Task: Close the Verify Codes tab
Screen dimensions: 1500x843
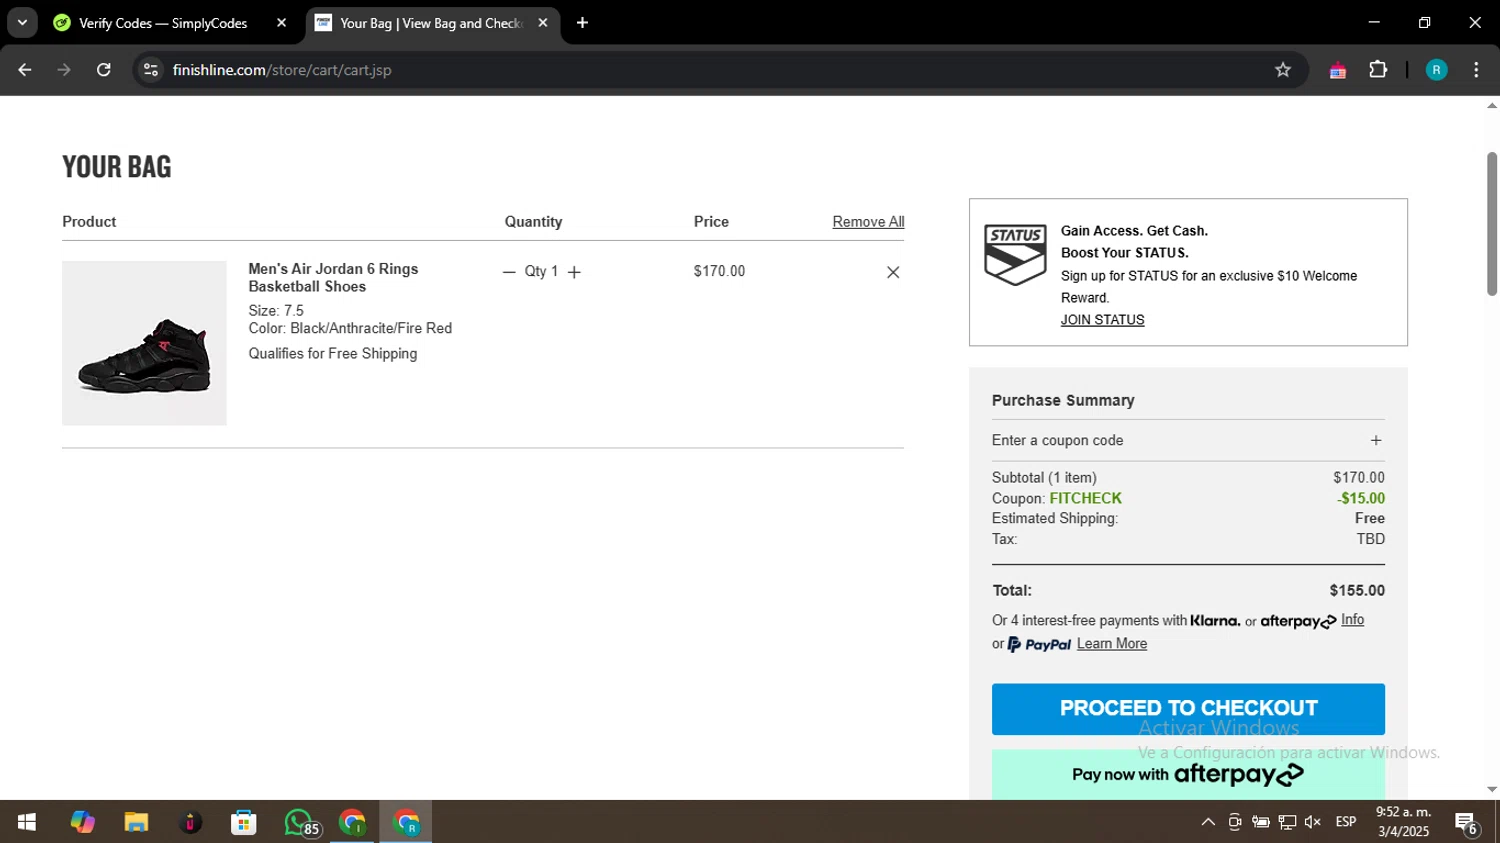Action: tap(281, 23)
